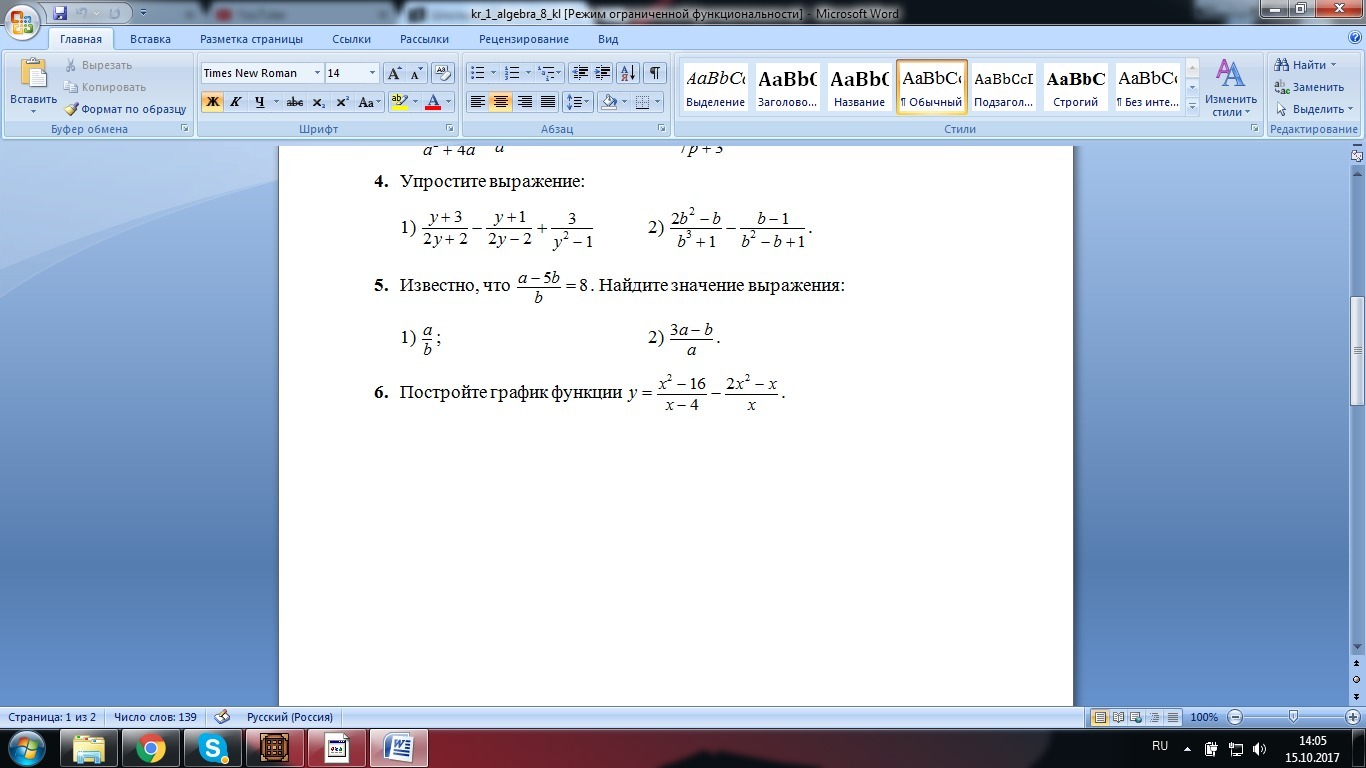Click the Windows Start button
The image size is (1366, 768).
[x=26, y=748]
